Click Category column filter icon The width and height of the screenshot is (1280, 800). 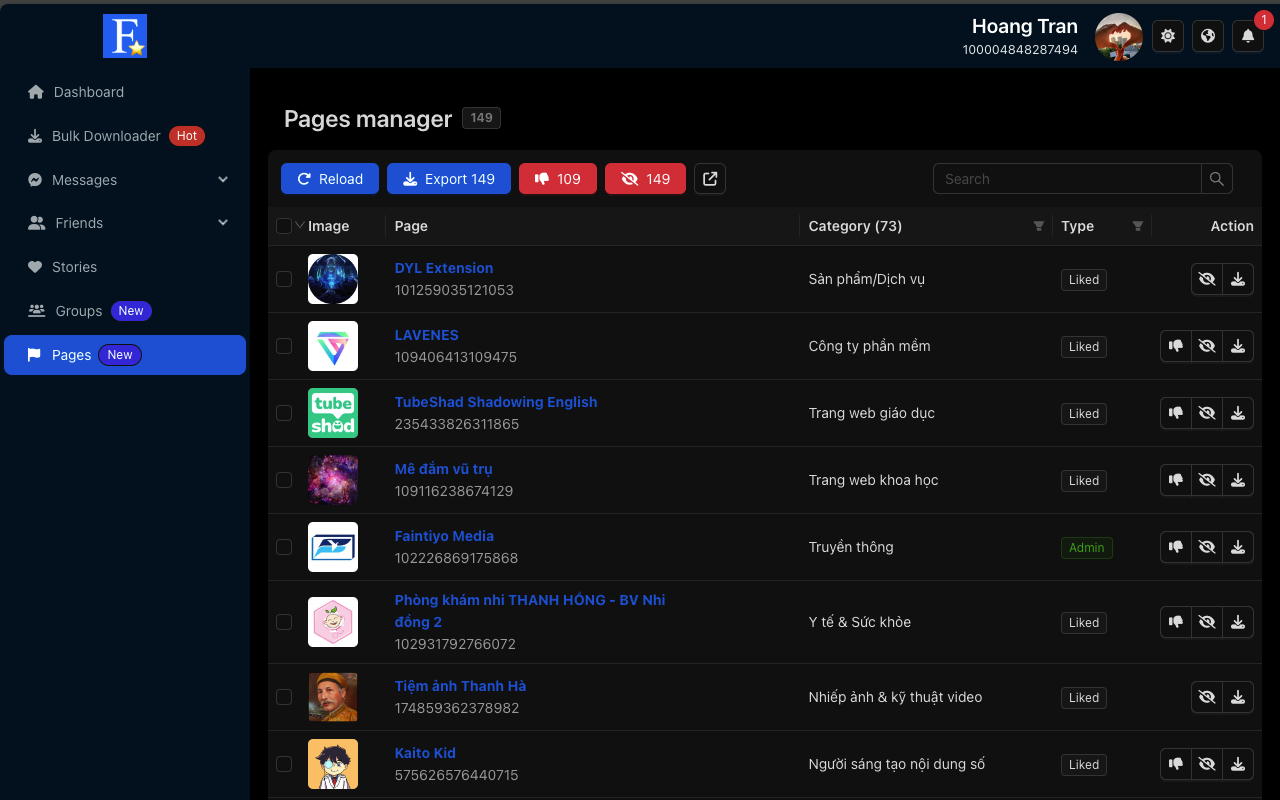tap(1038, 226)
